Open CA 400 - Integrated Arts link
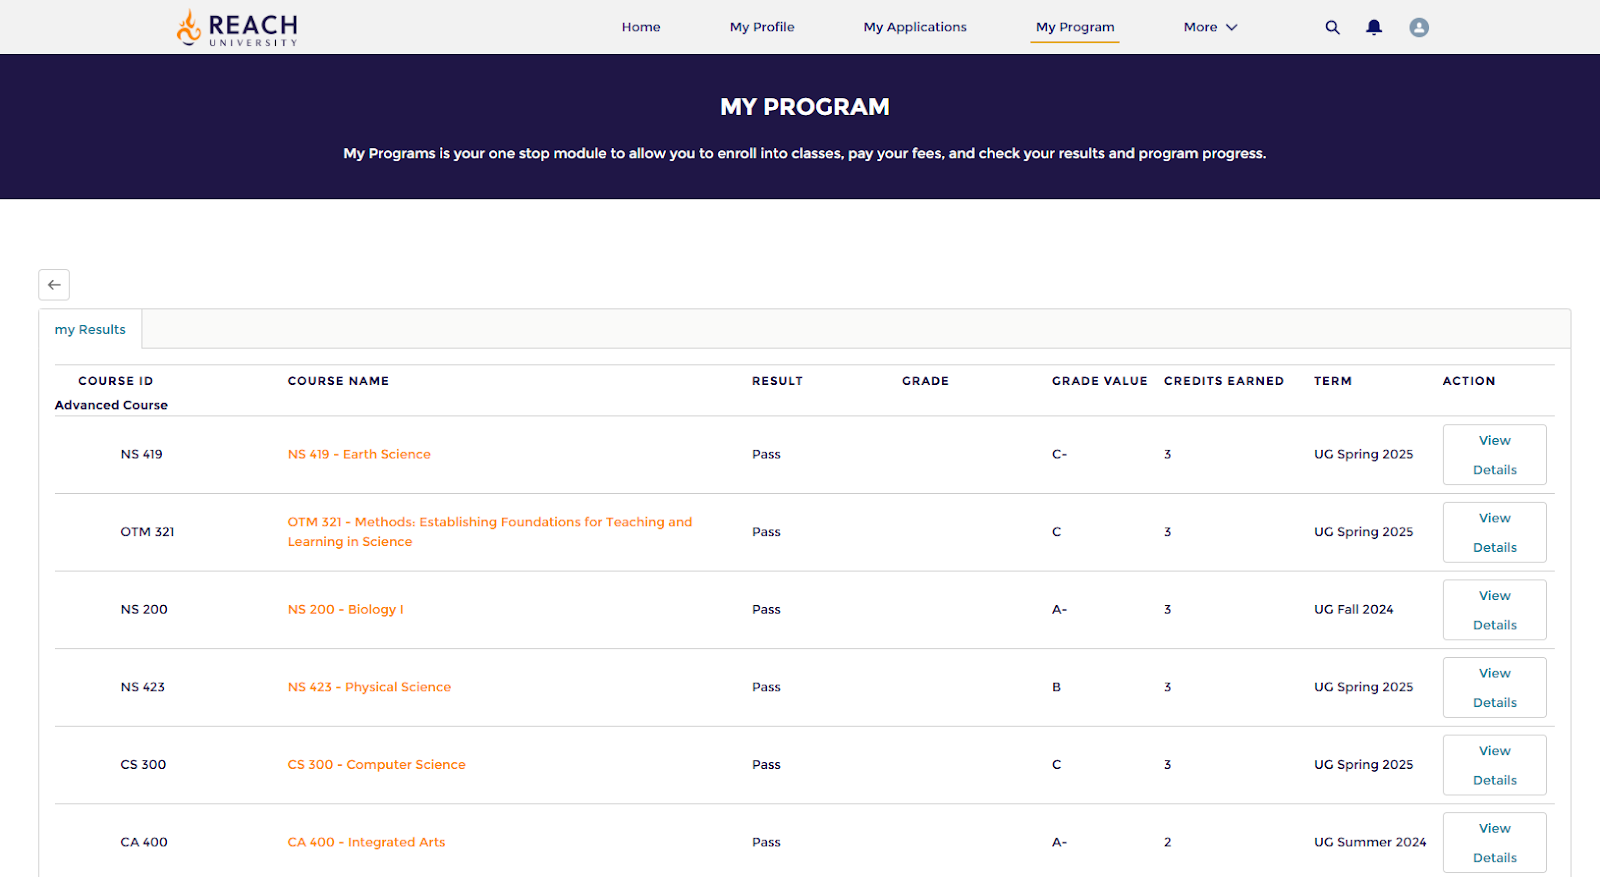This screenshot has height=877, width=1600. [x=366, y=842]
